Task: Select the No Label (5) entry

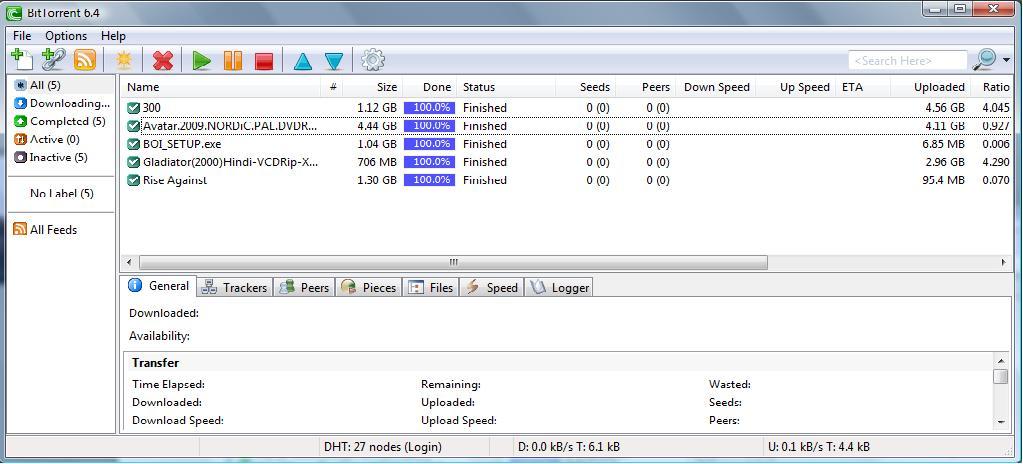Action: pos(61,193)
